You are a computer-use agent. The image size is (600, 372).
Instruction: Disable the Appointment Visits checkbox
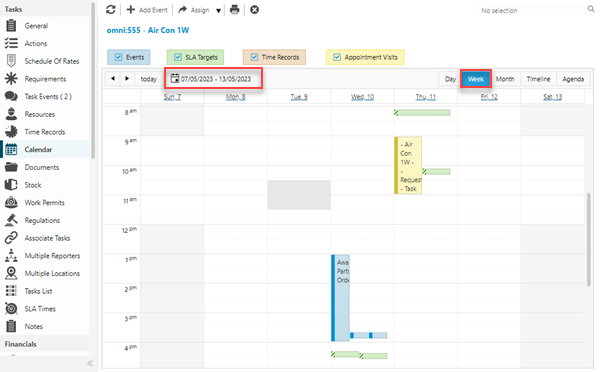pyautogui.click(x=337, y=57)
